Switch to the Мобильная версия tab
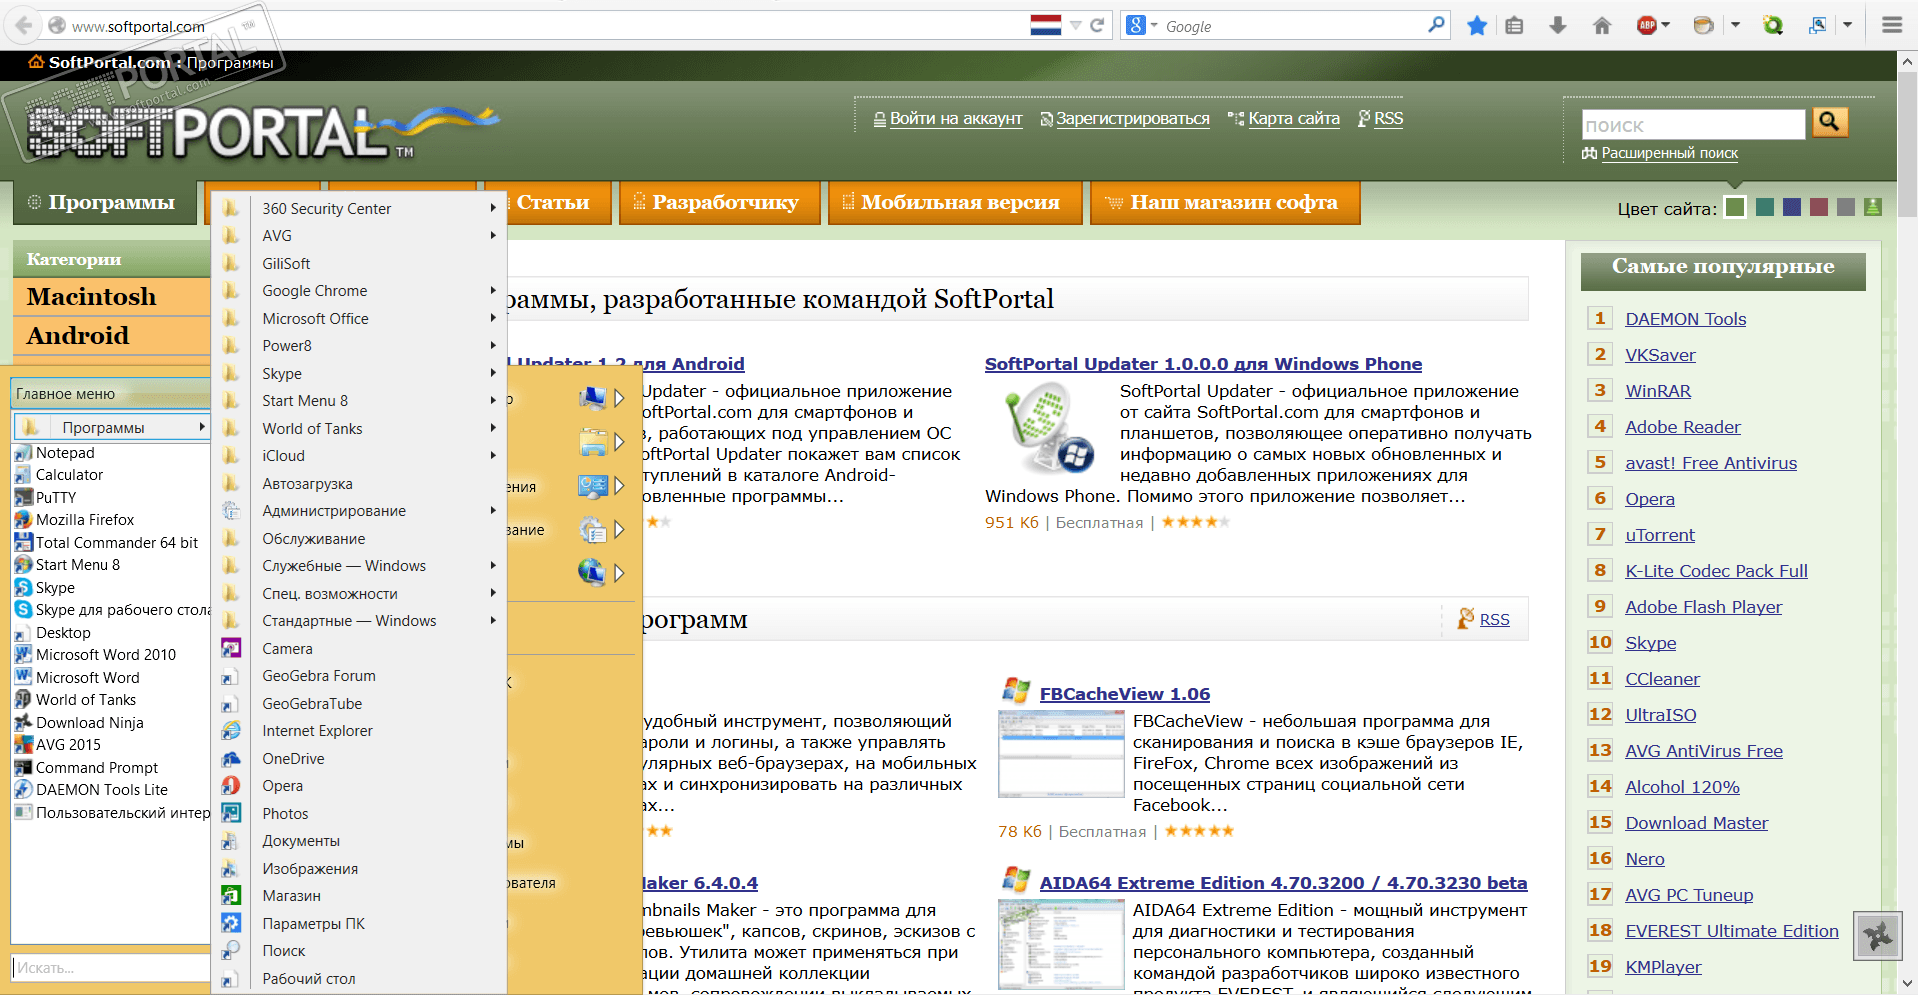 click(x=955, y=202)
